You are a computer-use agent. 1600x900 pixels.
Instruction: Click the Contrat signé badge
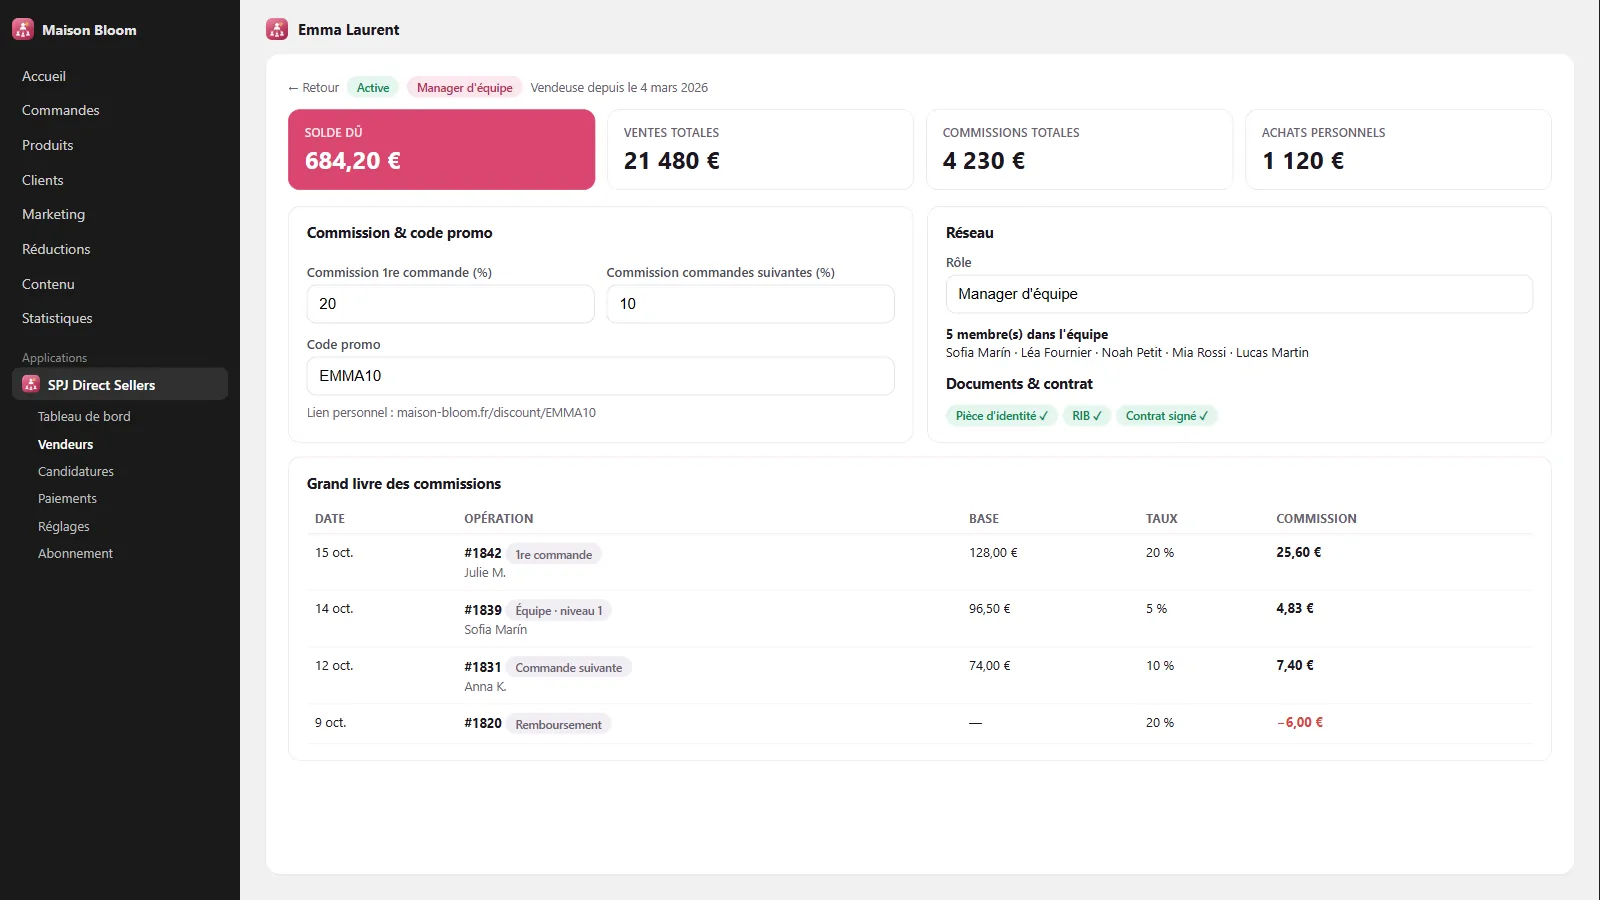click(x=1167, y=416)
